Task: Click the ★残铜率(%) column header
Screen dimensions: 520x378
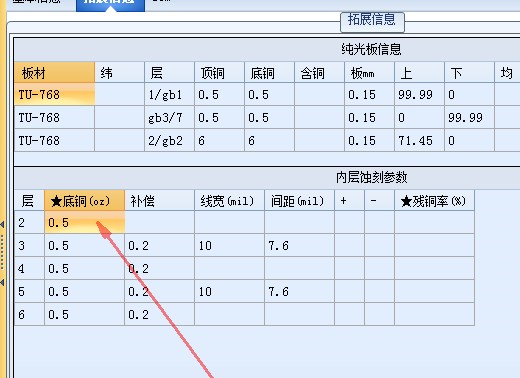Action: (434, 201)
